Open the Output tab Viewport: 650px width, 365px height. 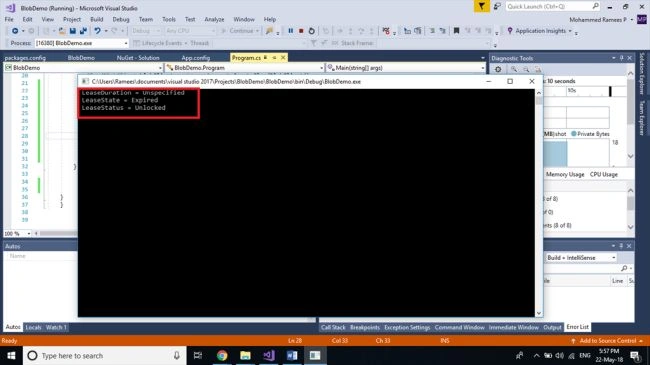click(x=552, y=327)
